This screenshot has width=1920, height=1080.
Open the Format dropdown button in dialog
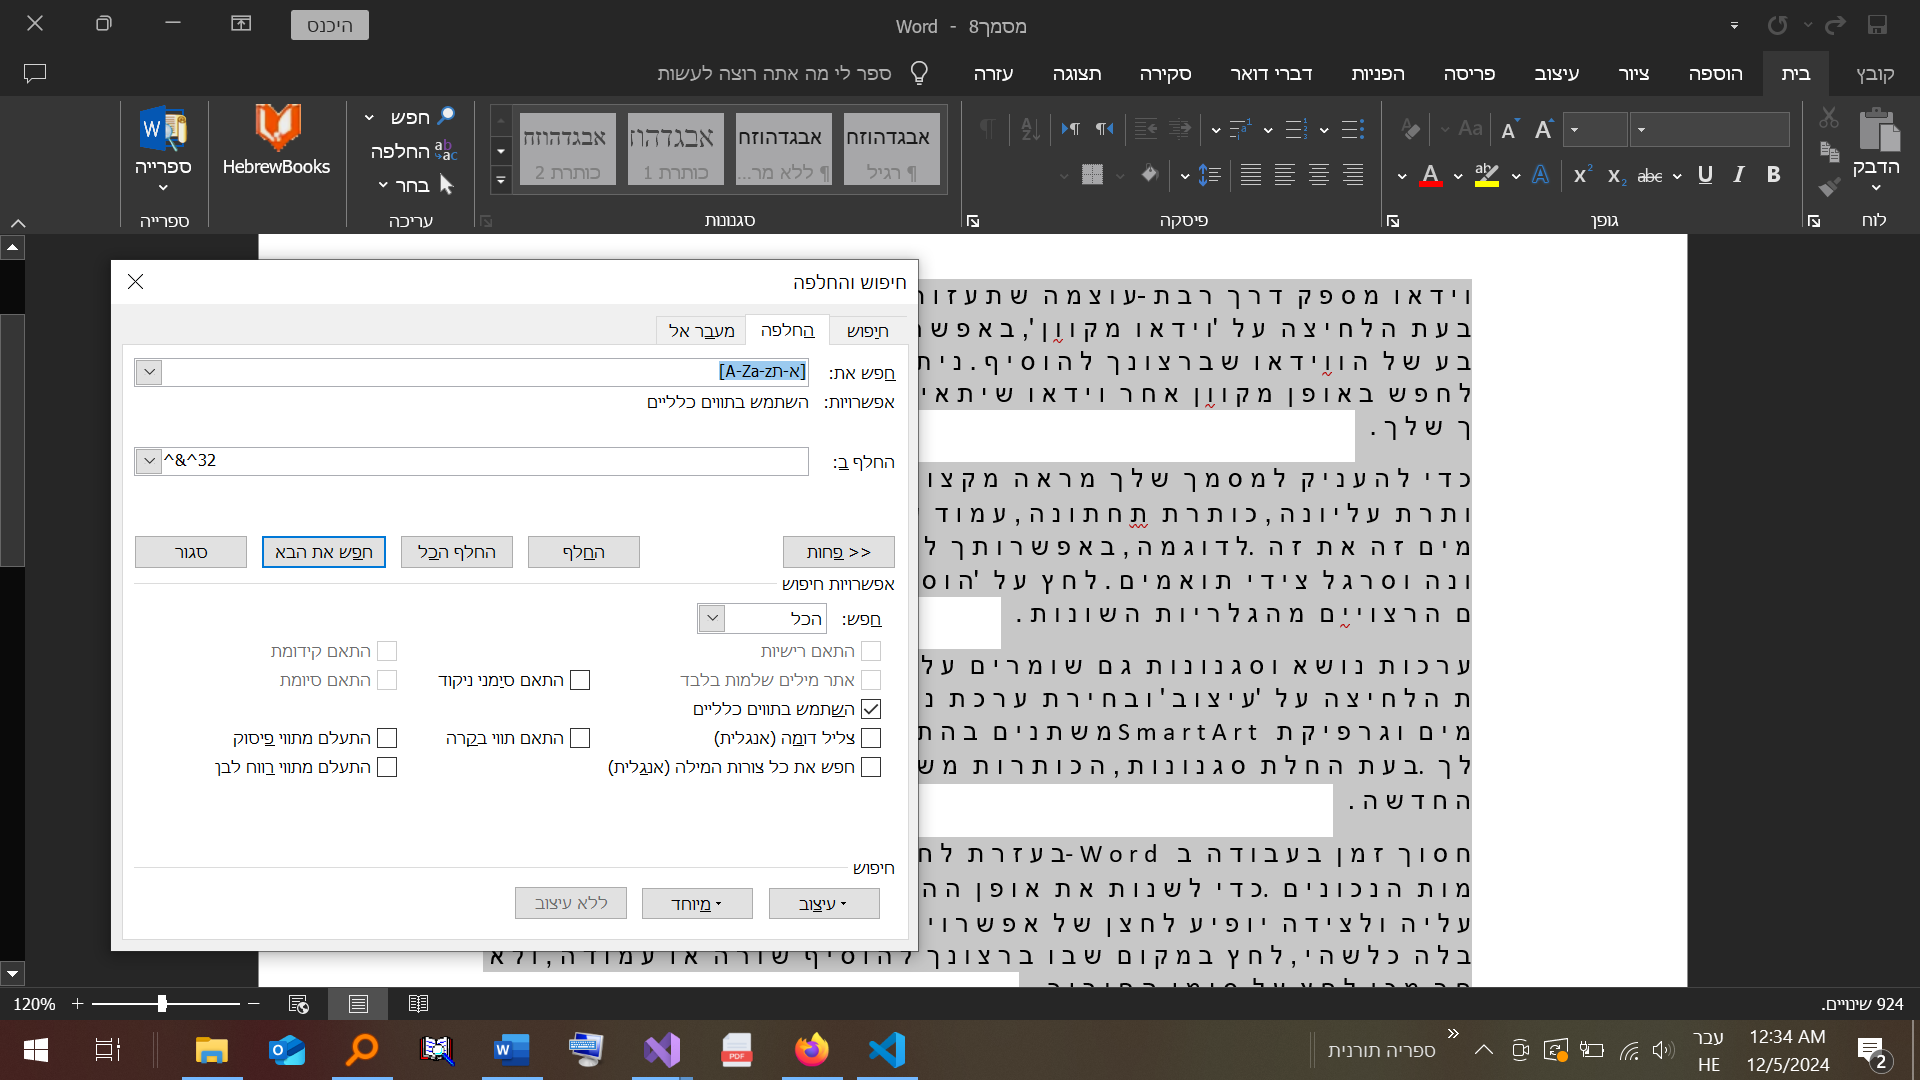pos(824,903)
